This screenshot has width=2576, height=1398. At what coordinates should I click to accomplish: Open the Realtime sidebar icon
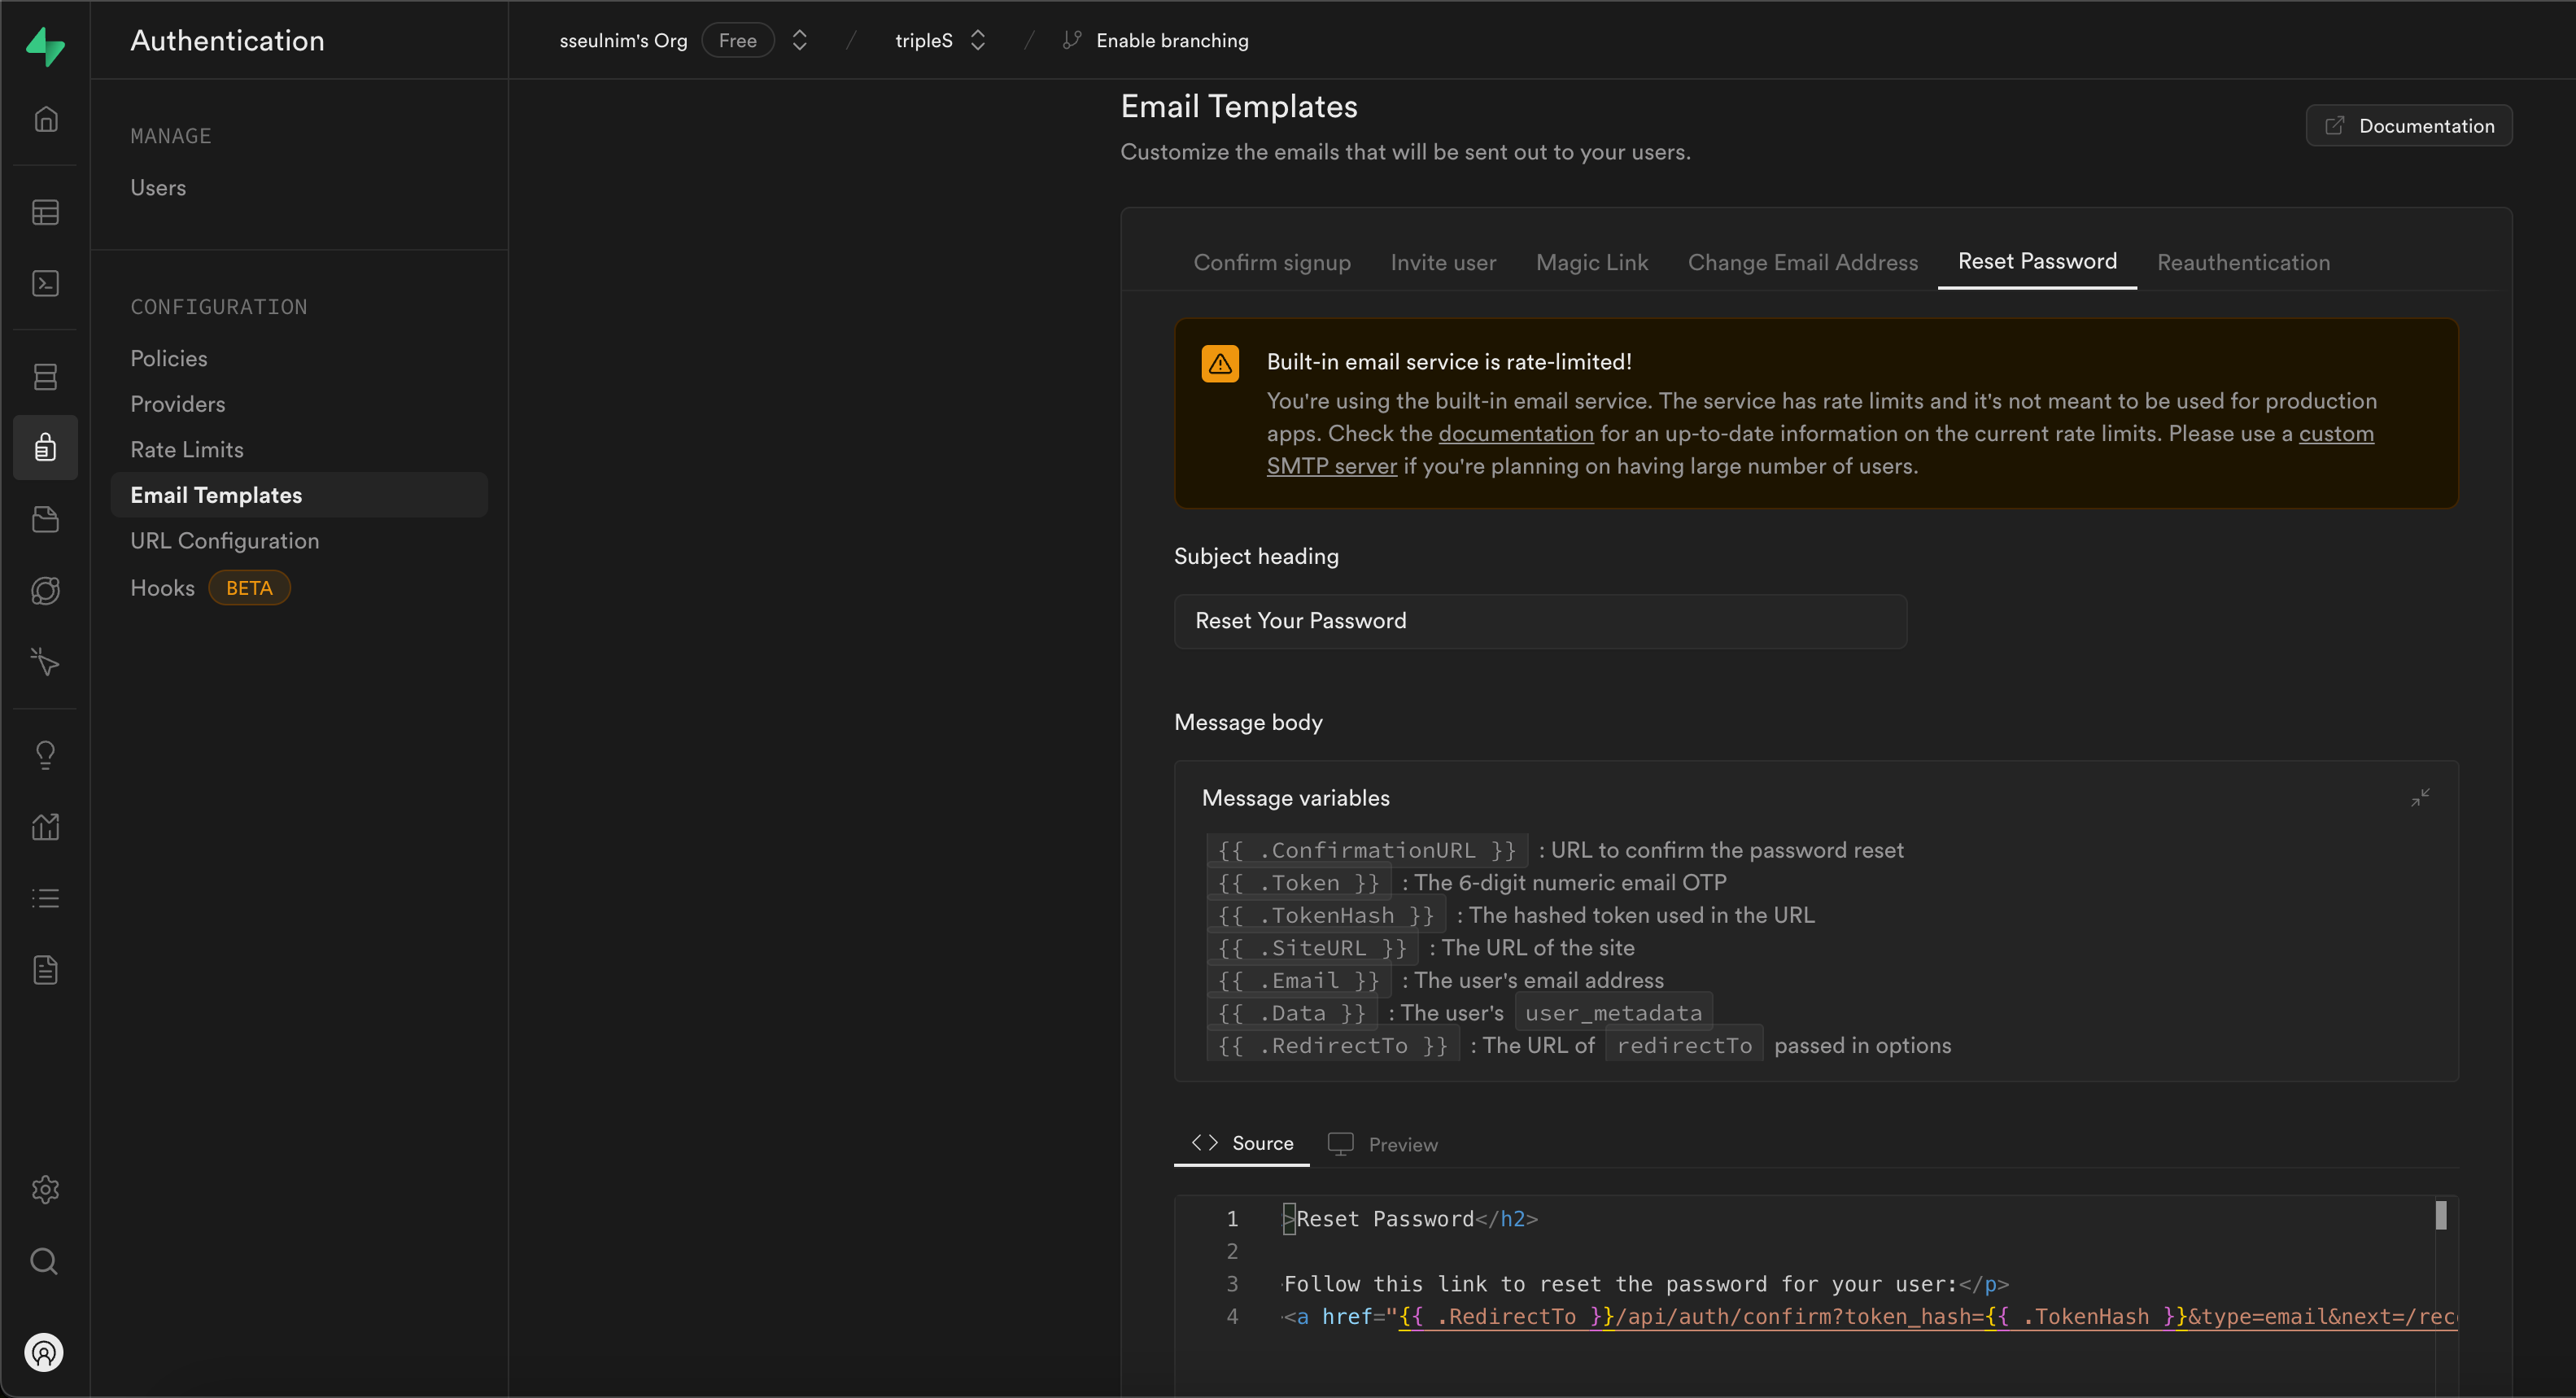(x=45, y=662)
